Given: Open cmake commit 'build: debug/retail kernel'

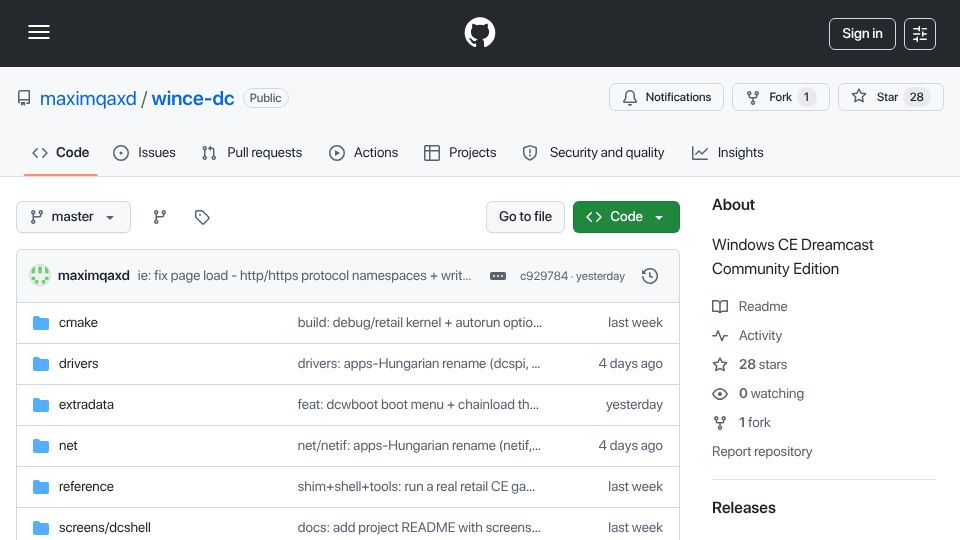Looking at the screenshot, I should click(419, 323).
